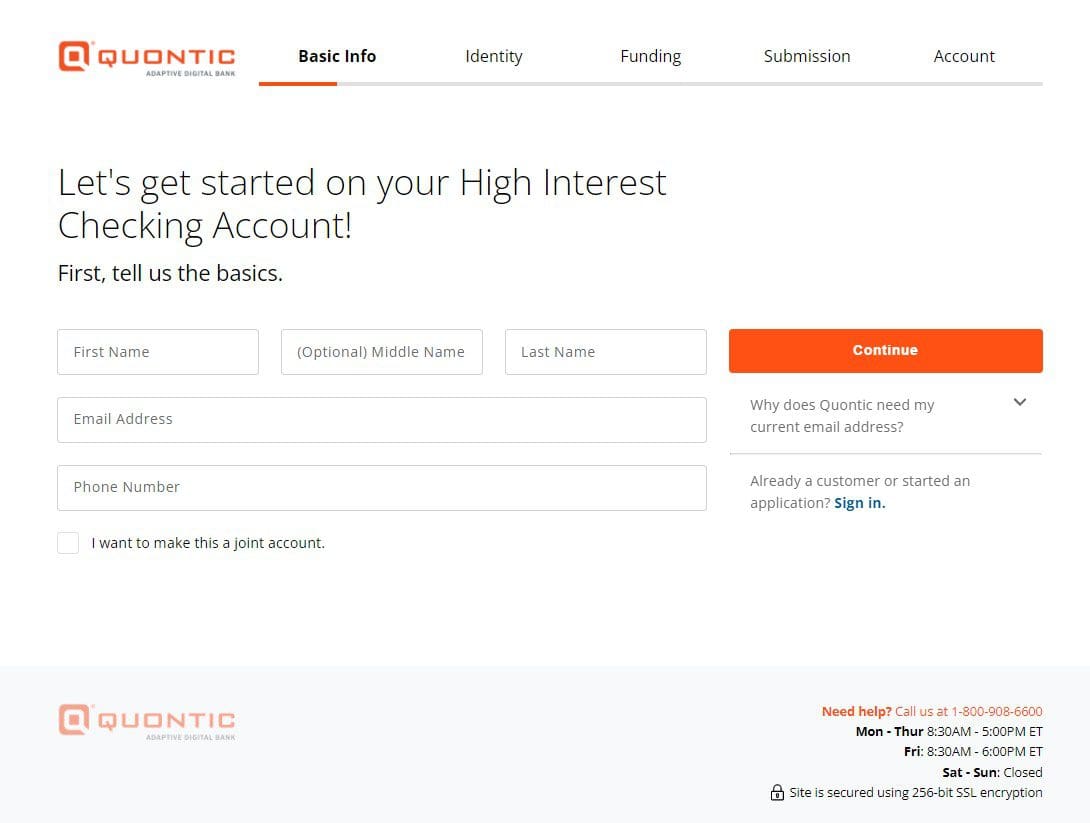Click the orange Q icon mark
The width and height of the screenshot is (1090, 823).
72,57
